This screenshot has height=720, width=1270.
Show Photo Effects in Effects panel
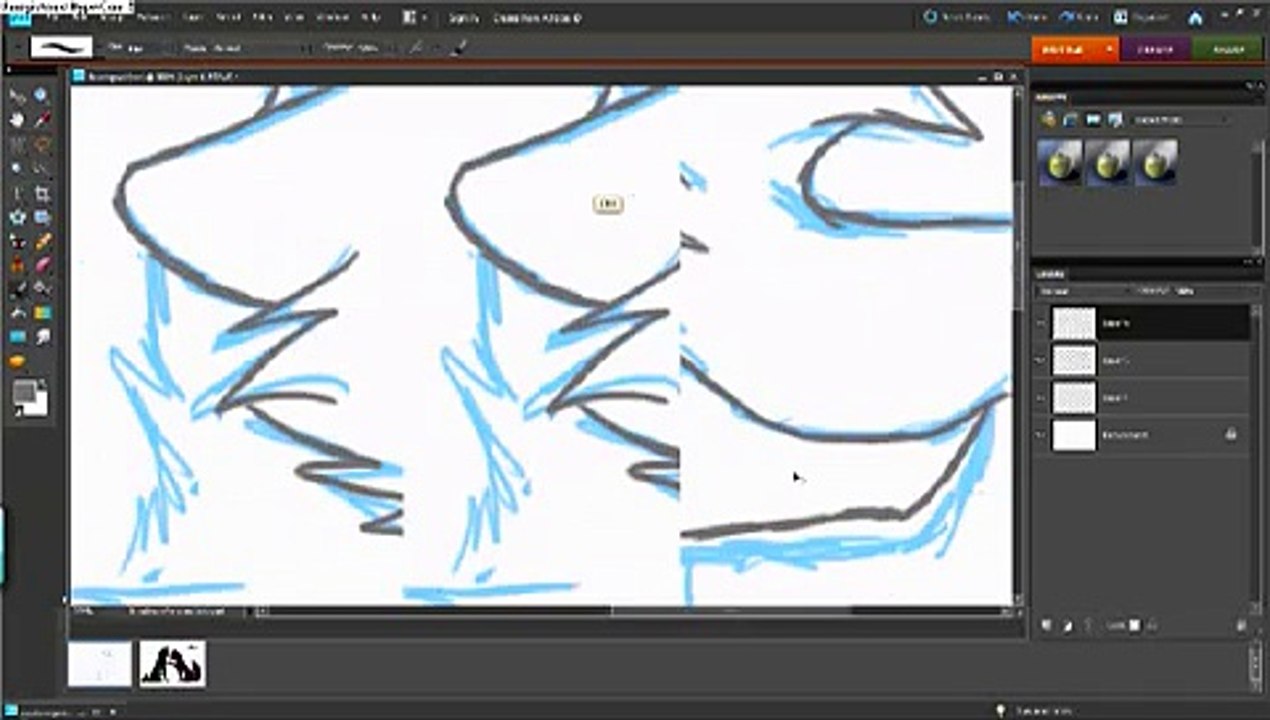point(1092,120)
